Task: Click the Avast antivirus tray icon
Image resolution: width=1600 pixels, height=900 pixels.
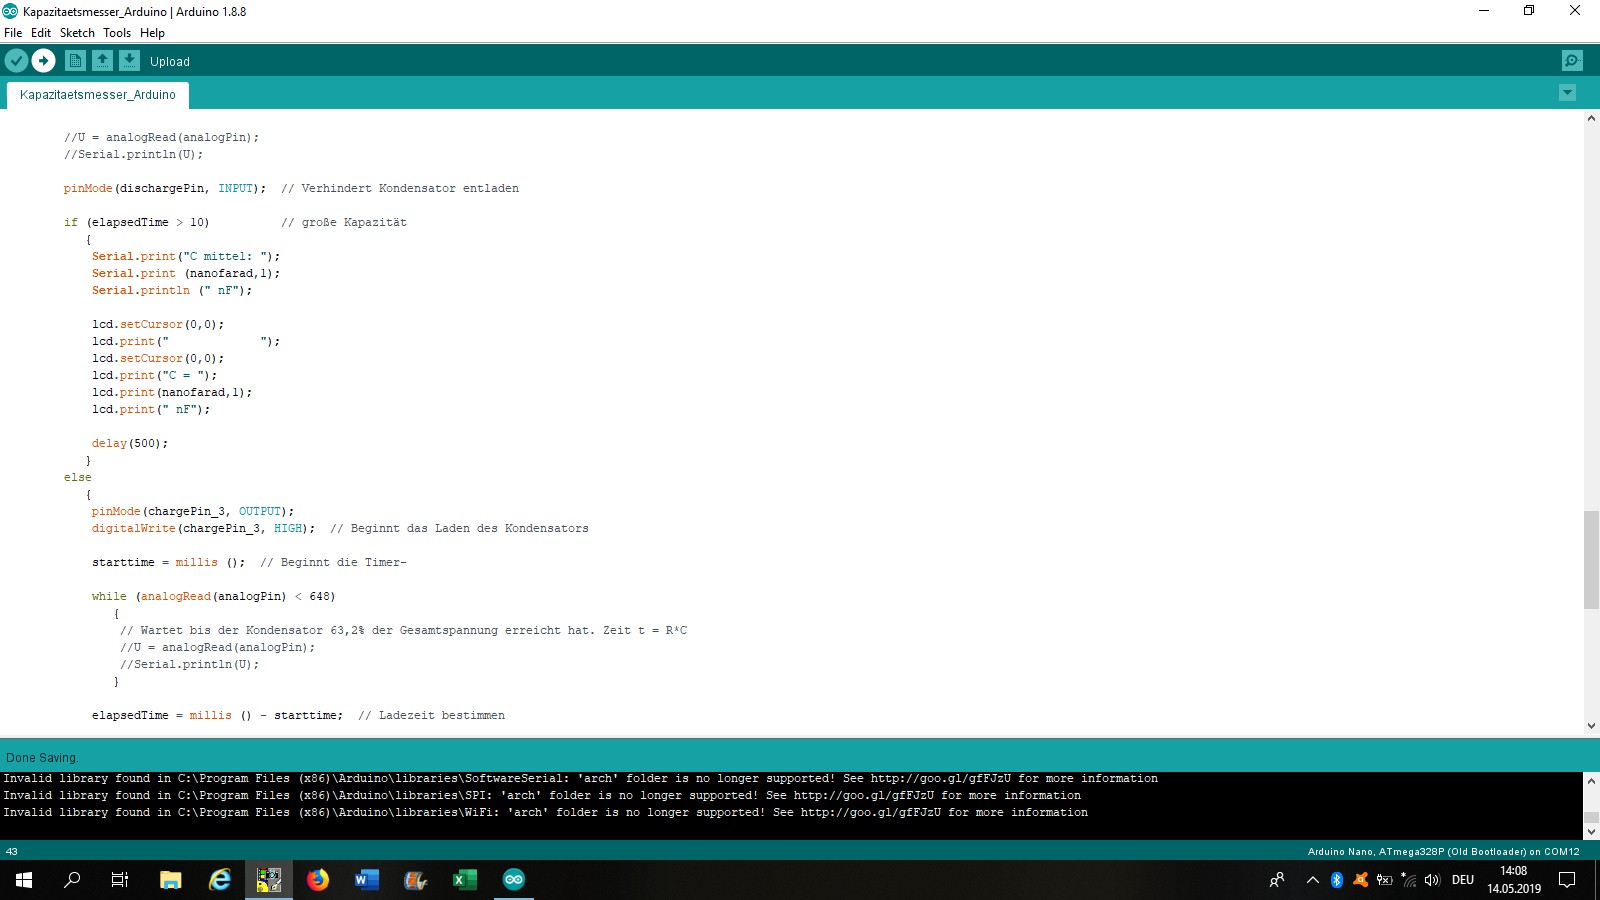Action: click(x=1361, y=880)
